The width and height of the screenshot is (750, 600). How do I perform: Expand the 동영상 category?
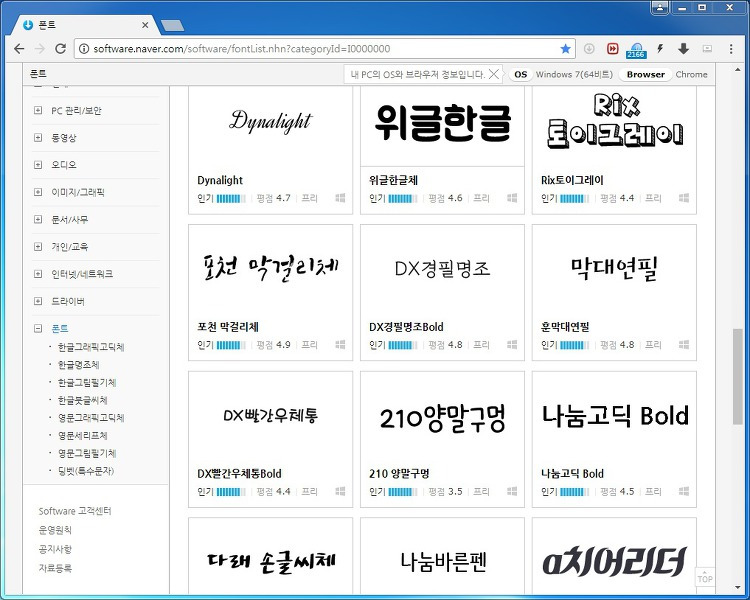pyautogui.click(x=38, y=138)
